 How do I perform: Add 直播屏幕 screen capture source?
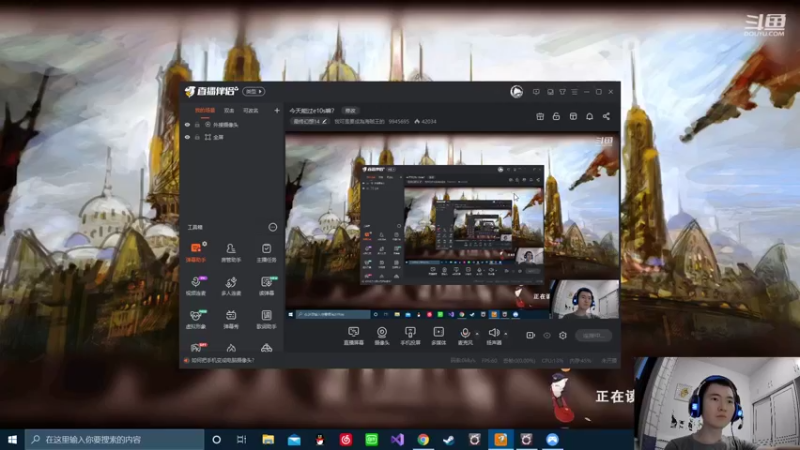click(x=354, y=336)
